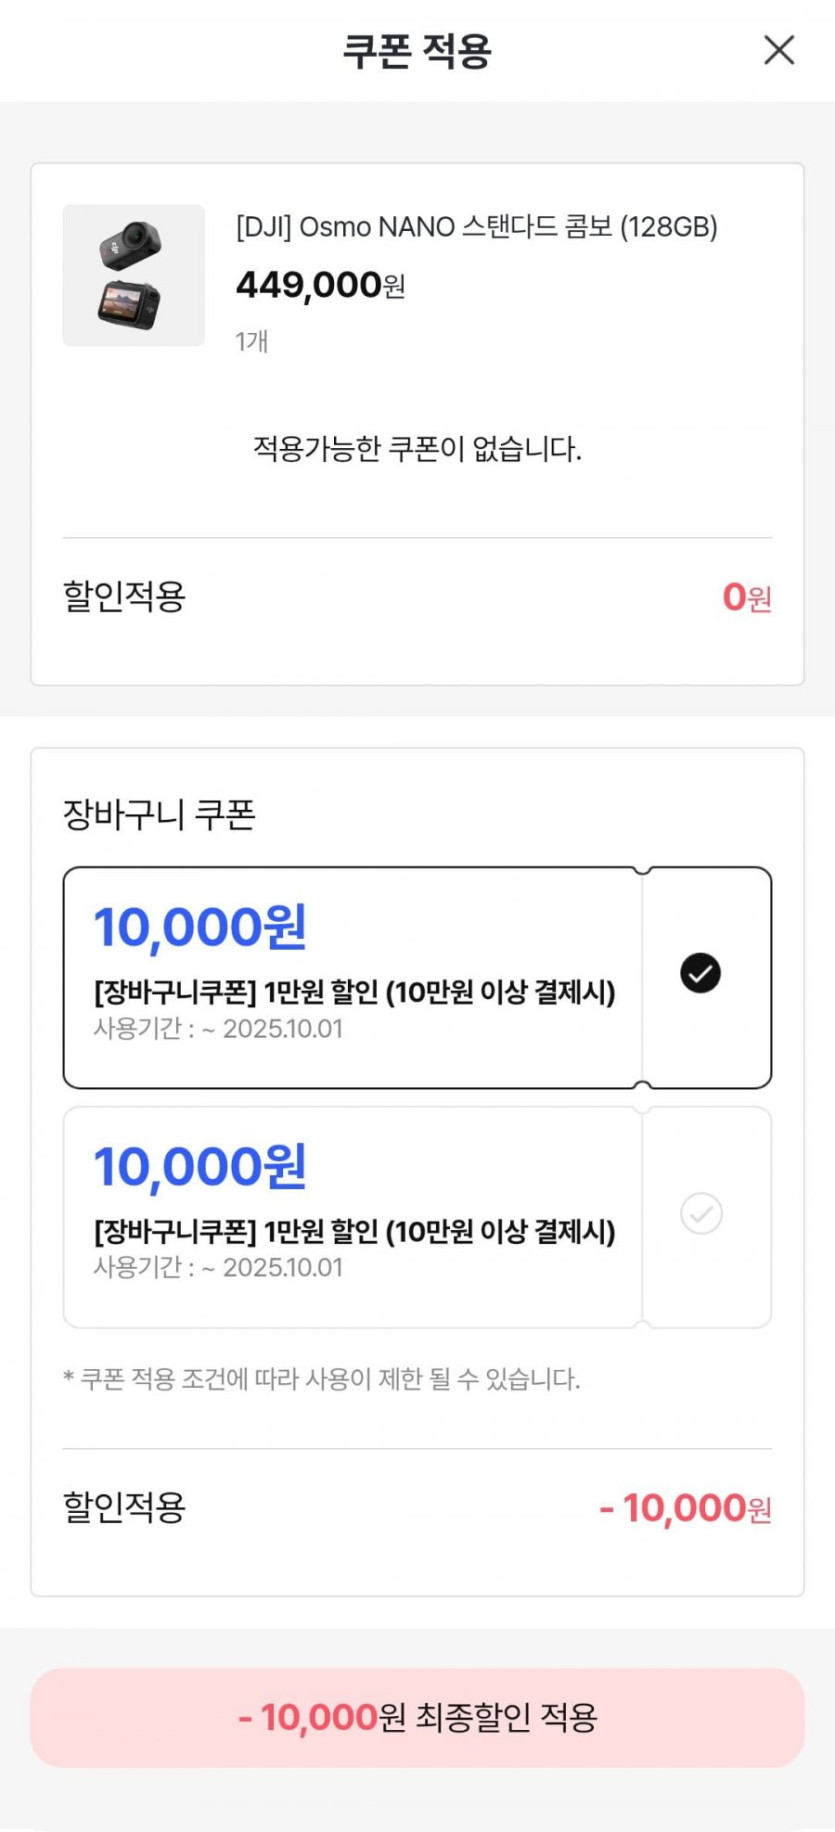
Task: Check the unselected second coupon's grey checkmark
Action: click(701, 1213)
